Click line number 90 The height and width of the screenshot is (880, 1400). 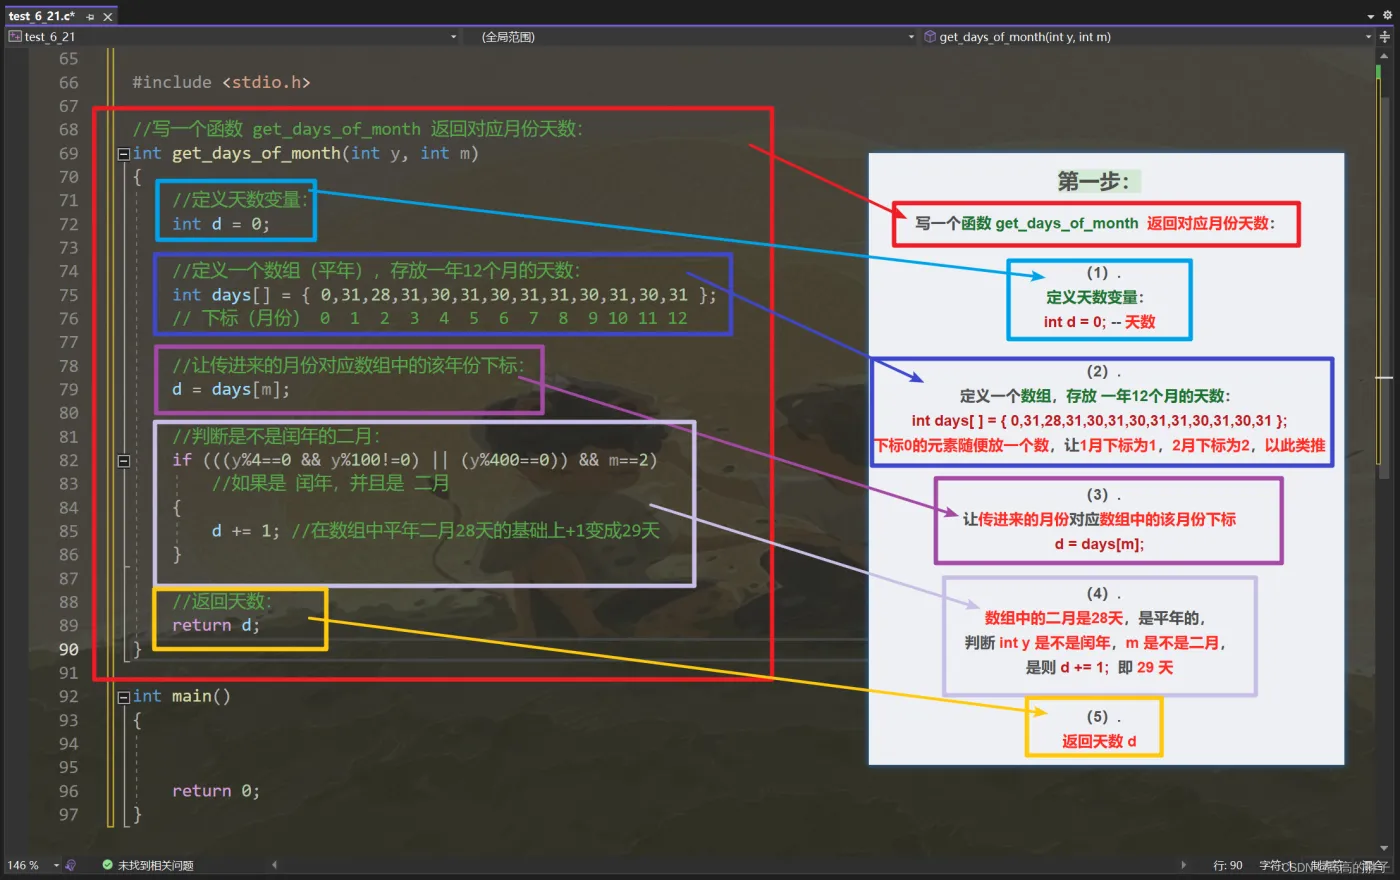(68, 650)
